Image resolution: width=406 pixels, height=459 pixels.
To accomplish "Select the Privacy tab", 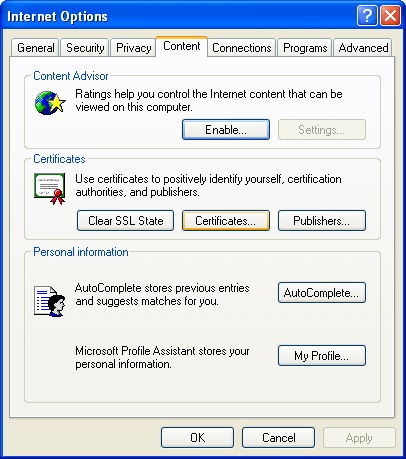I will coord(133,48).
